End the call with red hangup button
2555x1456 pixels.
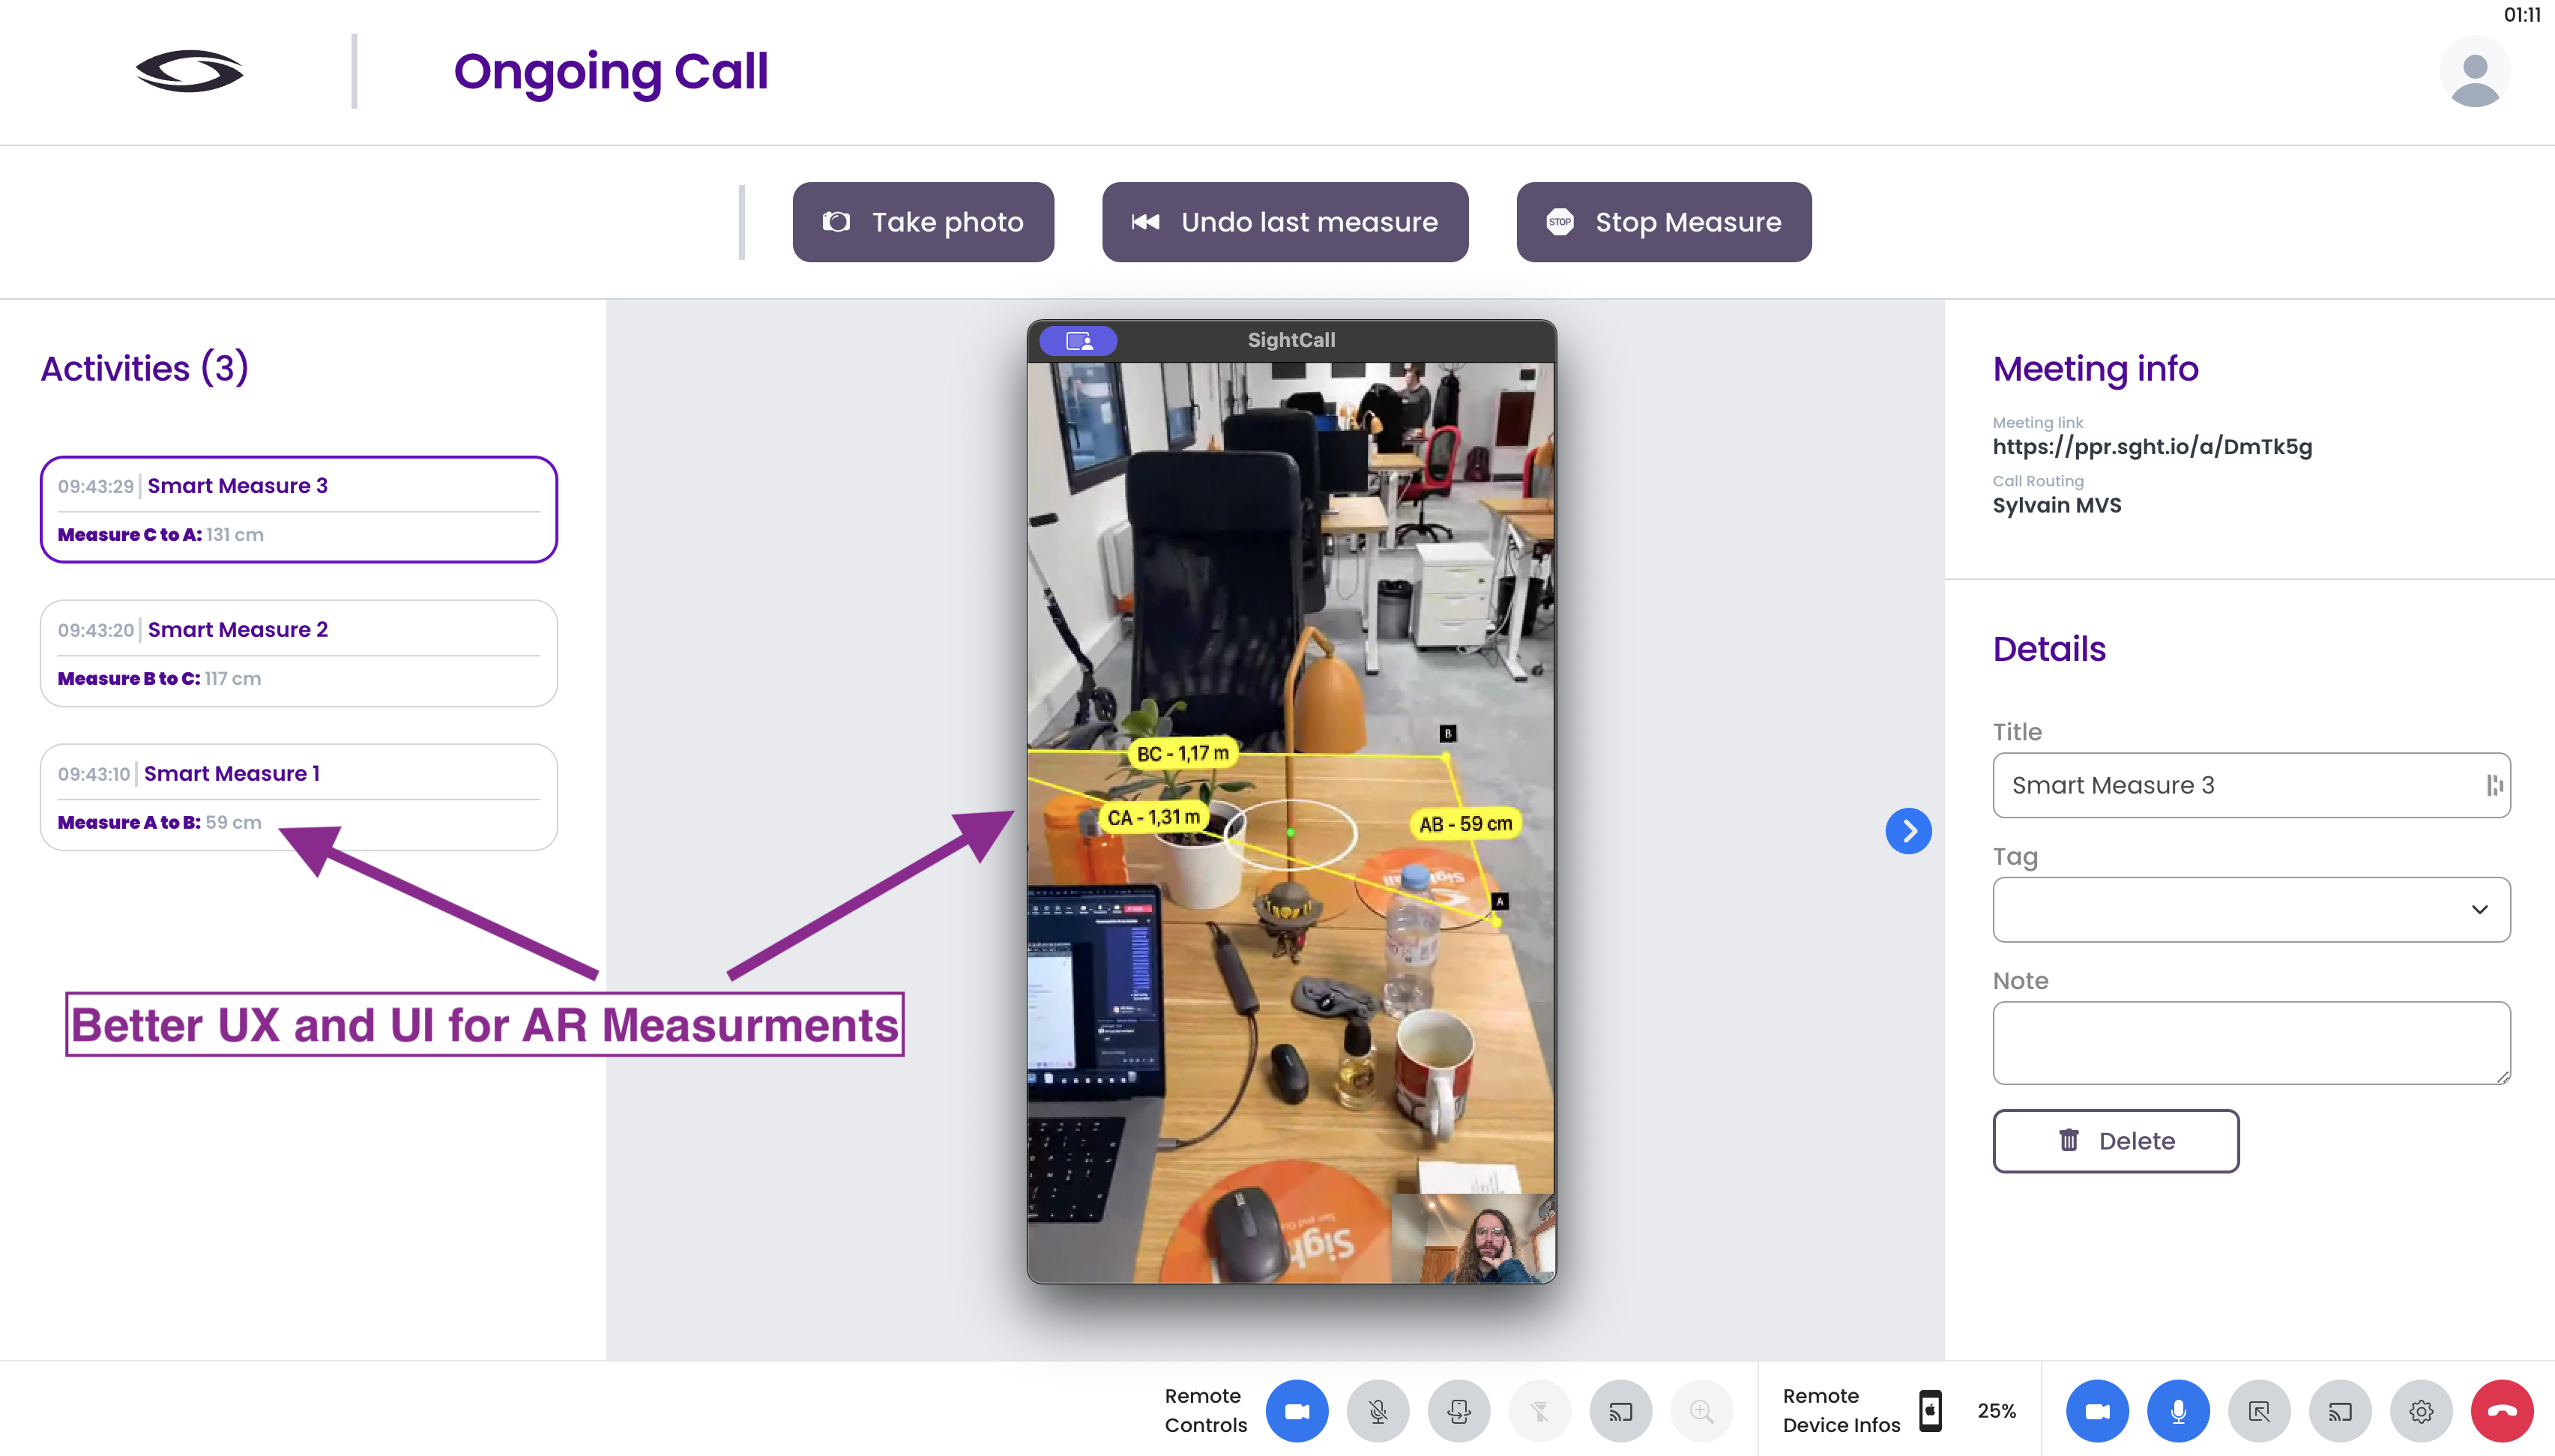point(2502,1411)
